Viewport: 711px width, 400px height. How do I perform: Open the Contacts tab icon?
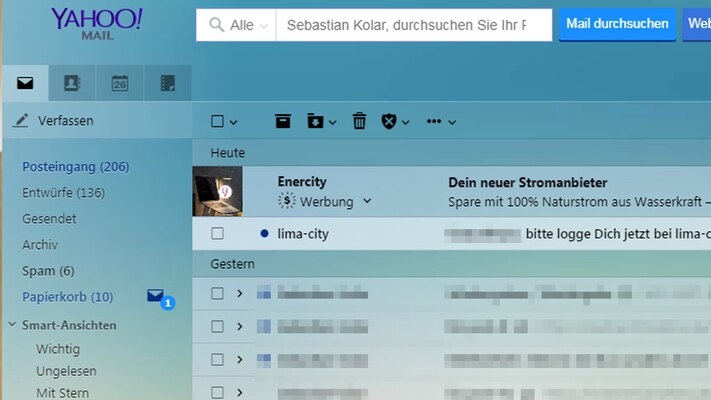[x=72, y=83]
